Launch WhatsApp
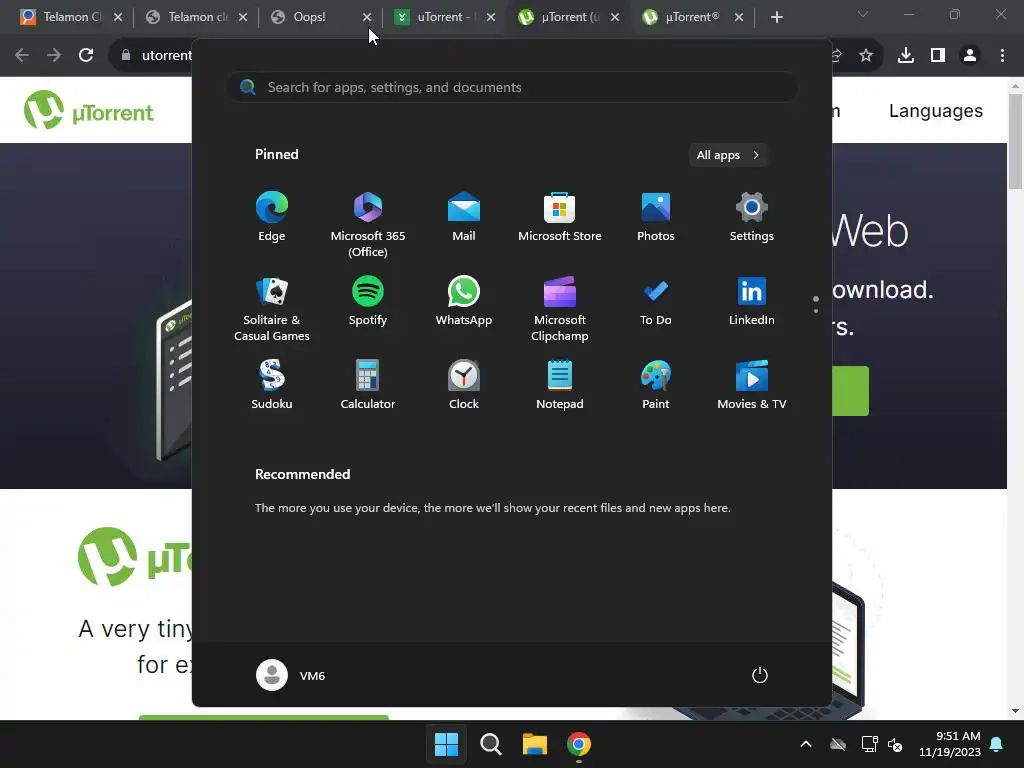The image size is (1024, 768). click(x=464, y=302)
